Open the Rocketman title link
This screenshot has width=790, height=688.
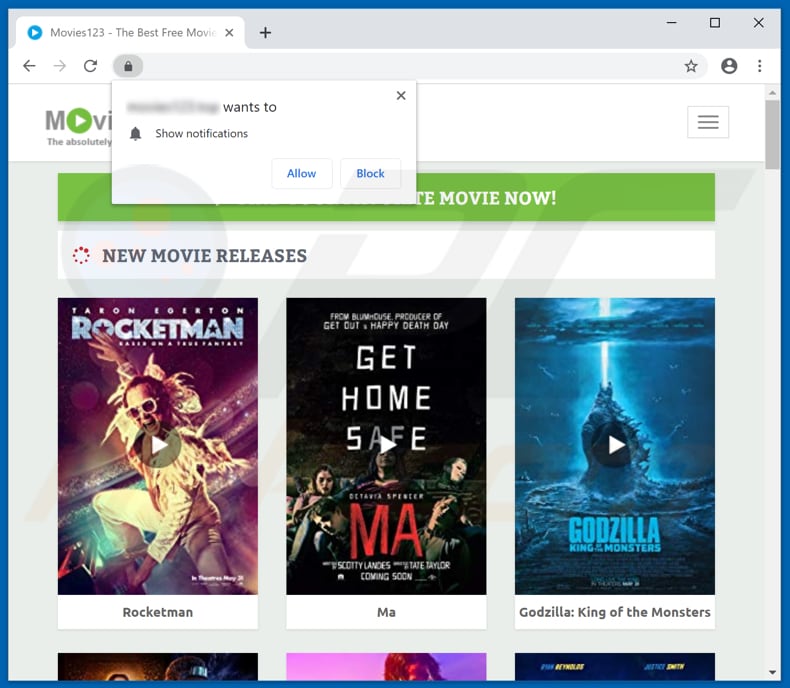click(158, 612)
